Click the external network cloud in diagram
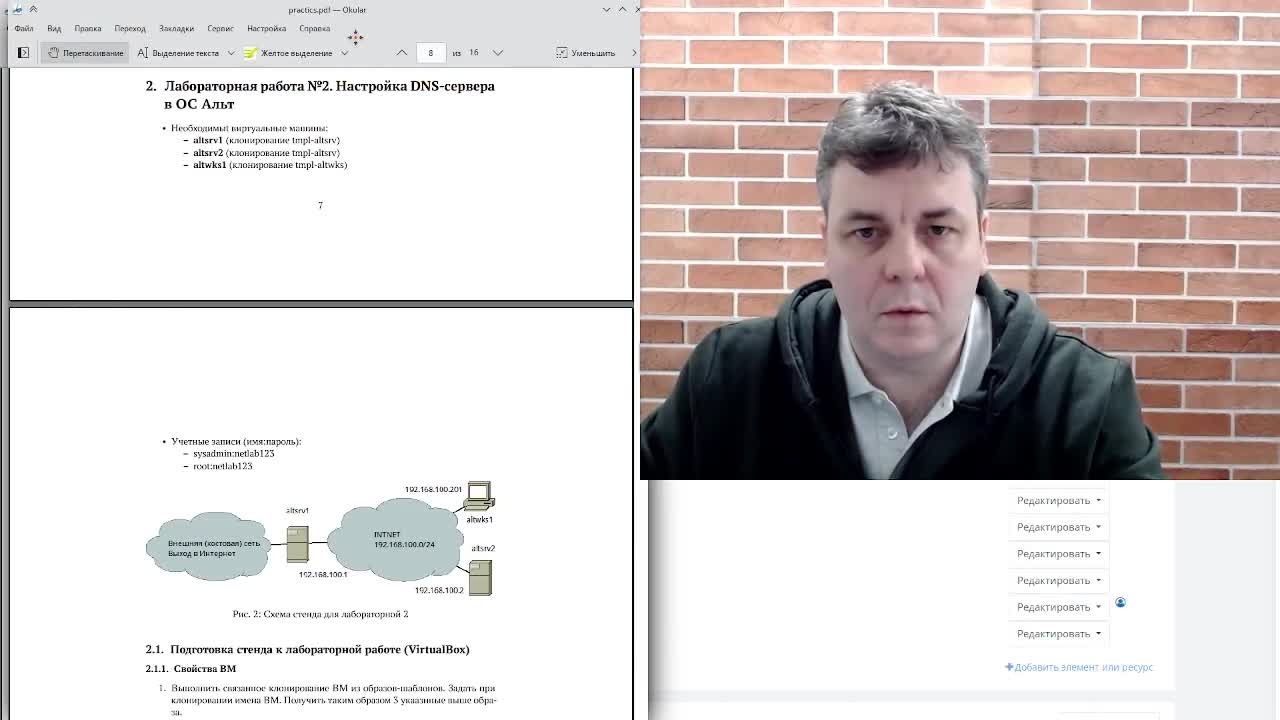Image resolution: width=1280 pixels, height=720 pixels. (208, 546)
